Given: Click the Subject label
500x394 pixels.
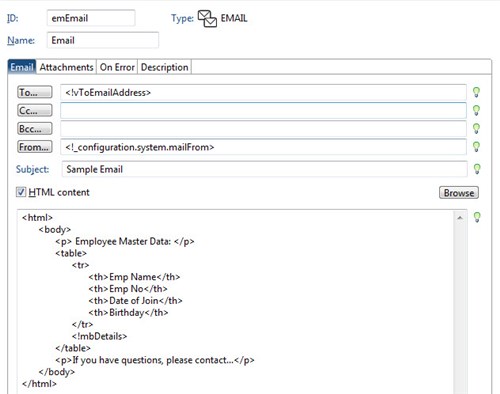Looking at the screenshot, I should tap(32, 169).
